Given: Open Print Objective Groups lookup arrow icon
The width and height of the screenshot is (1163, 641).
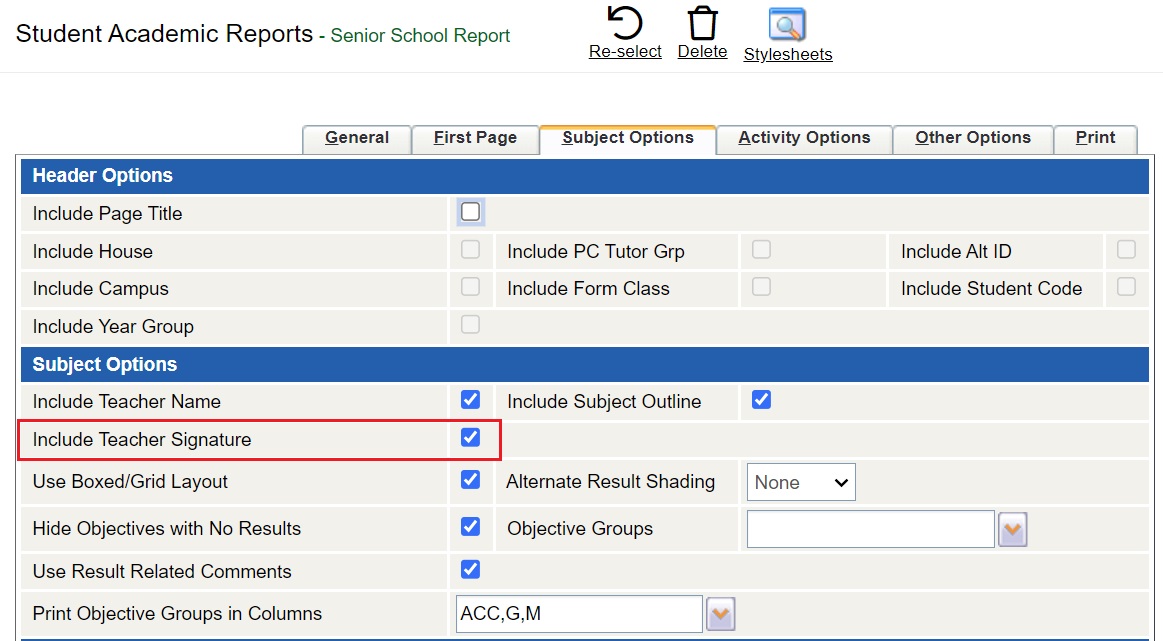Looking at the screenshot, I should coord(720,614).
